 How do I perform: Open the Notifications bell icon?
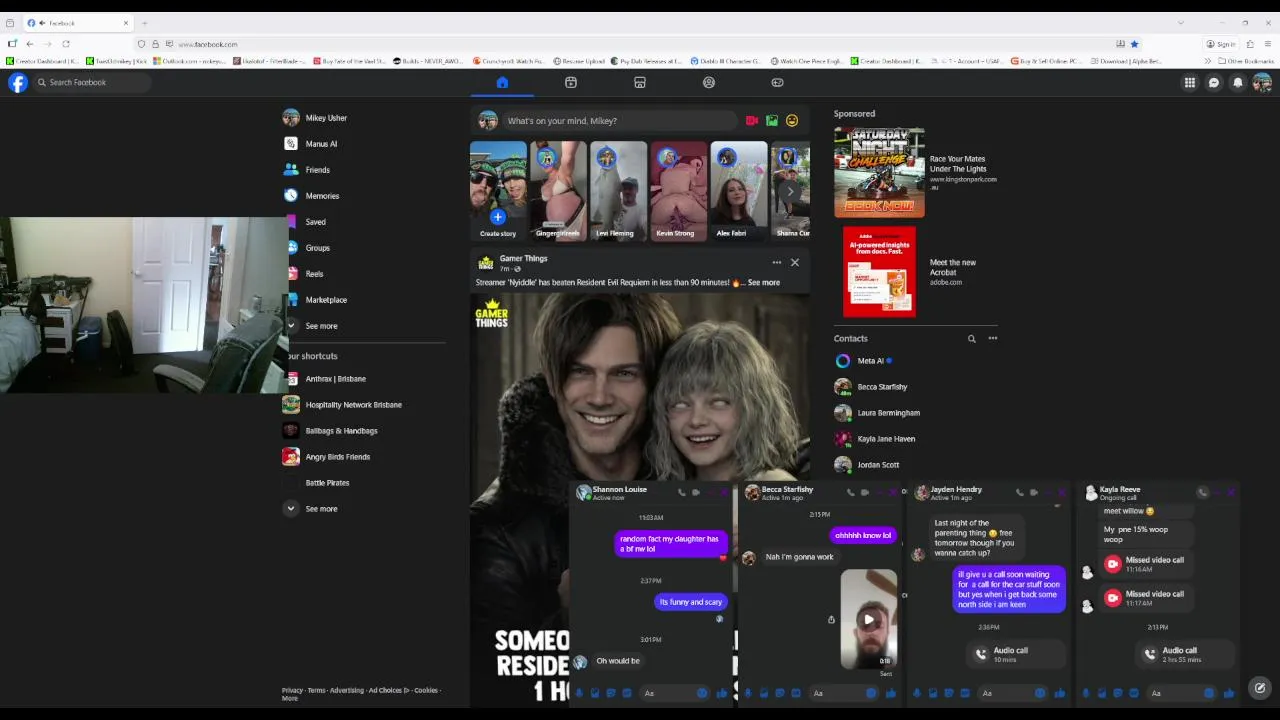[x=1238, y=83]
